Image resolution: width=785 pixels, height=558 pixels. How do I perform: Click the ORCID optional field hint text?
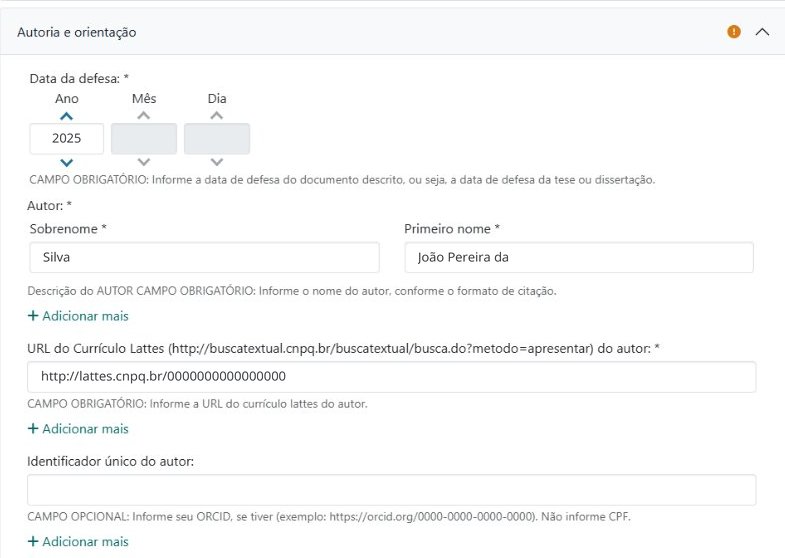coord(329,516)
